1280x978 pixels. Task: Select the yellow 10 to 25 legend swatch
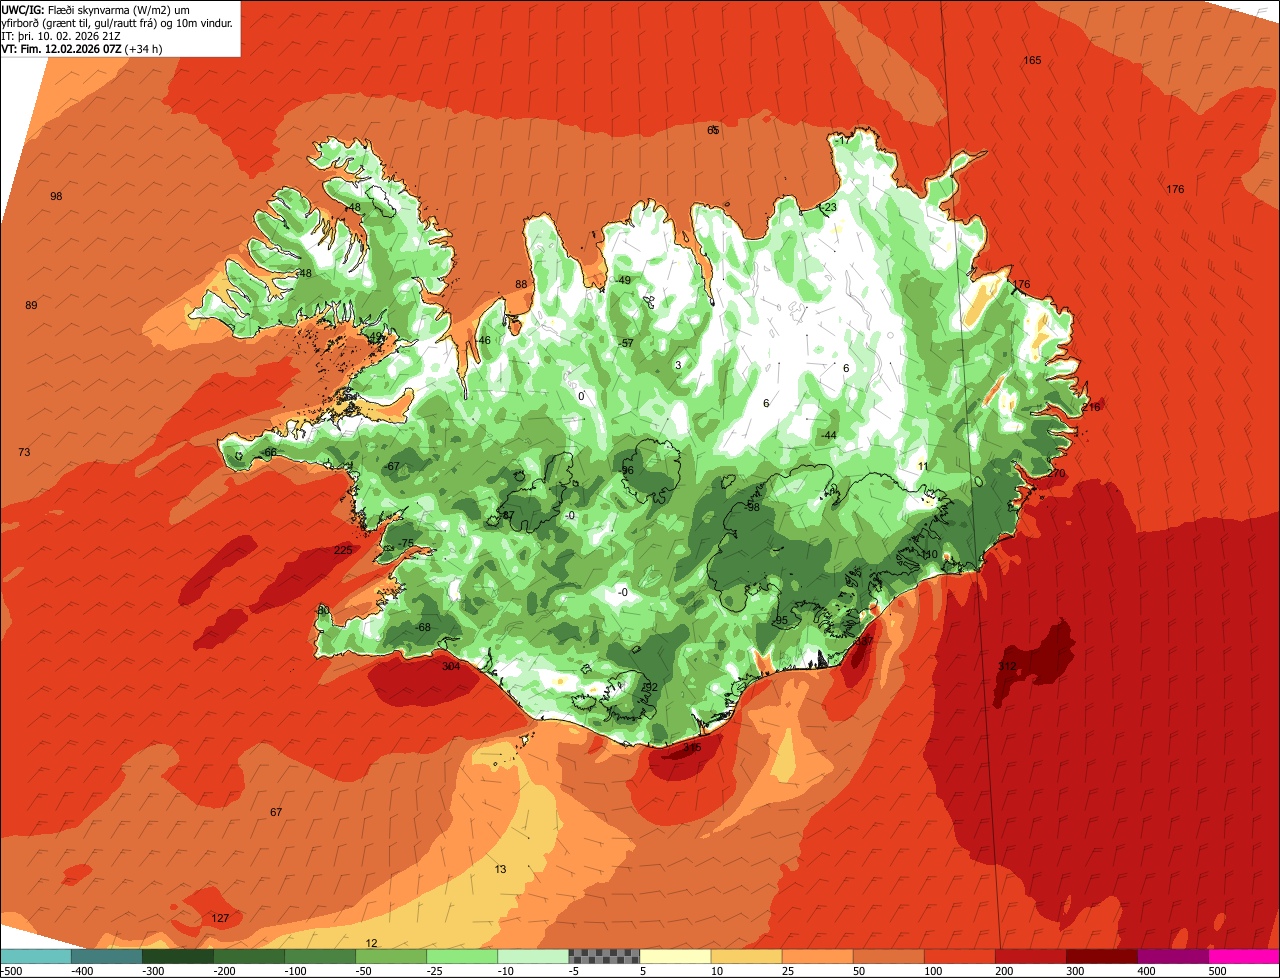click(x=745, y=956)
